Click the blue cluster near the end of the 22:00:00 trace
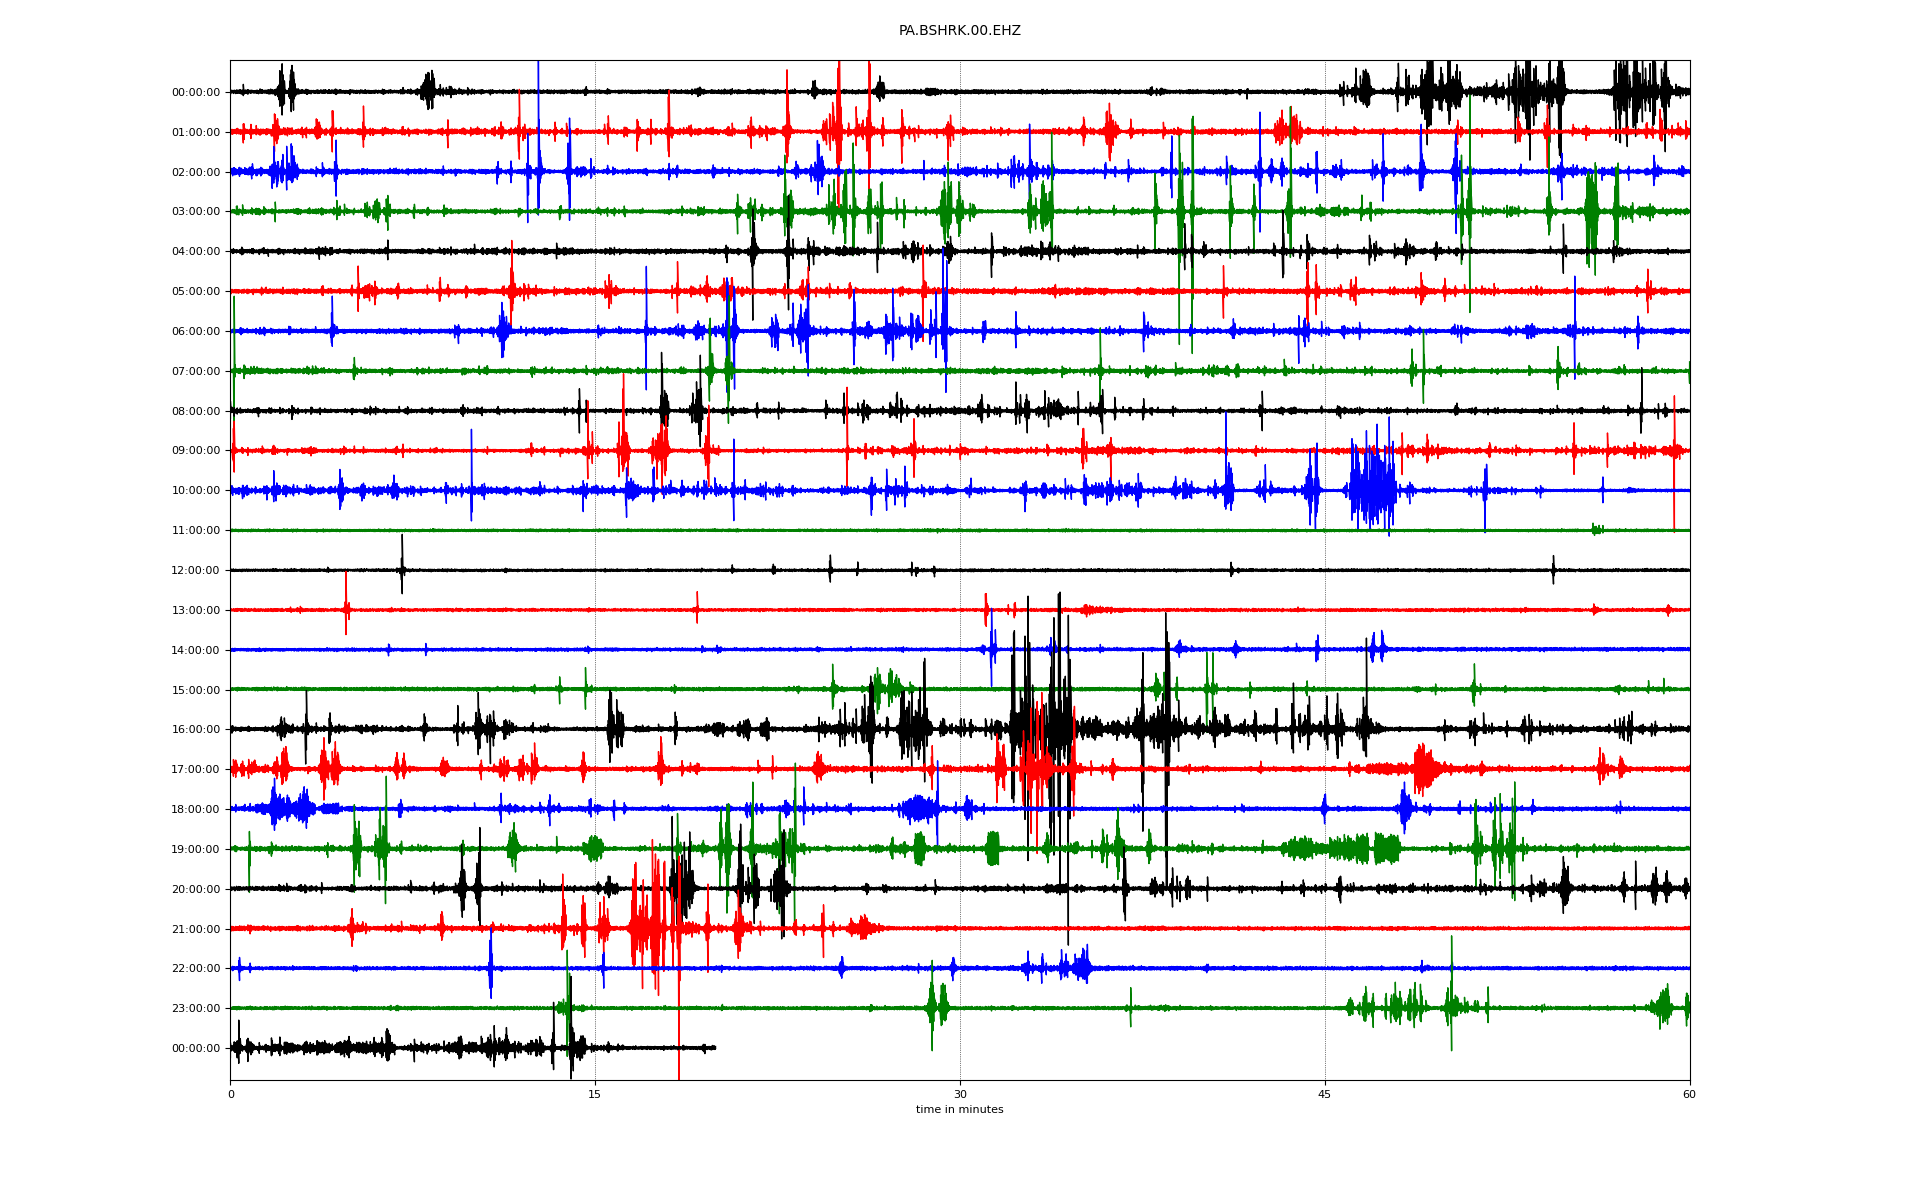Viewport: 1920px width, 1200px height. (x=1077, y=967)
